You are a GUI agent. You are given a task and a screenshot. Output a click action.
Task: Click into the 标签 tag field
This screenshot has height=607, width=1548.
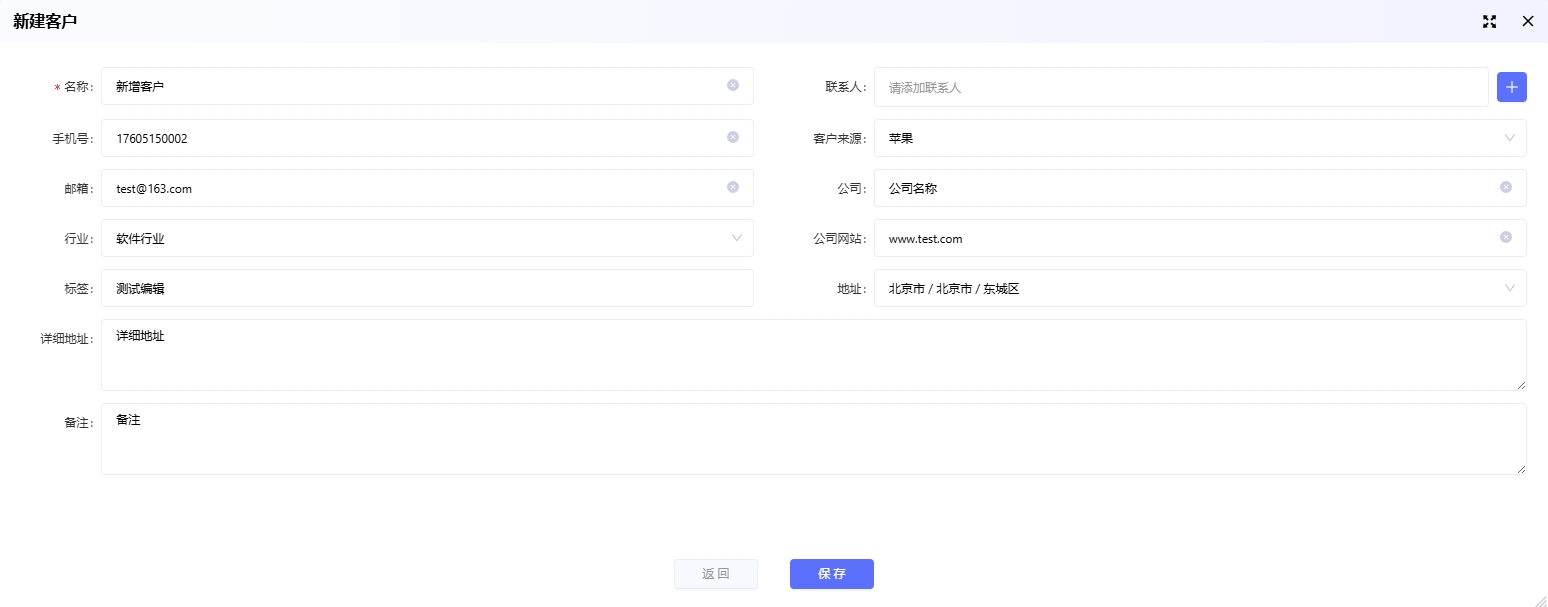(x=427, y=288)
